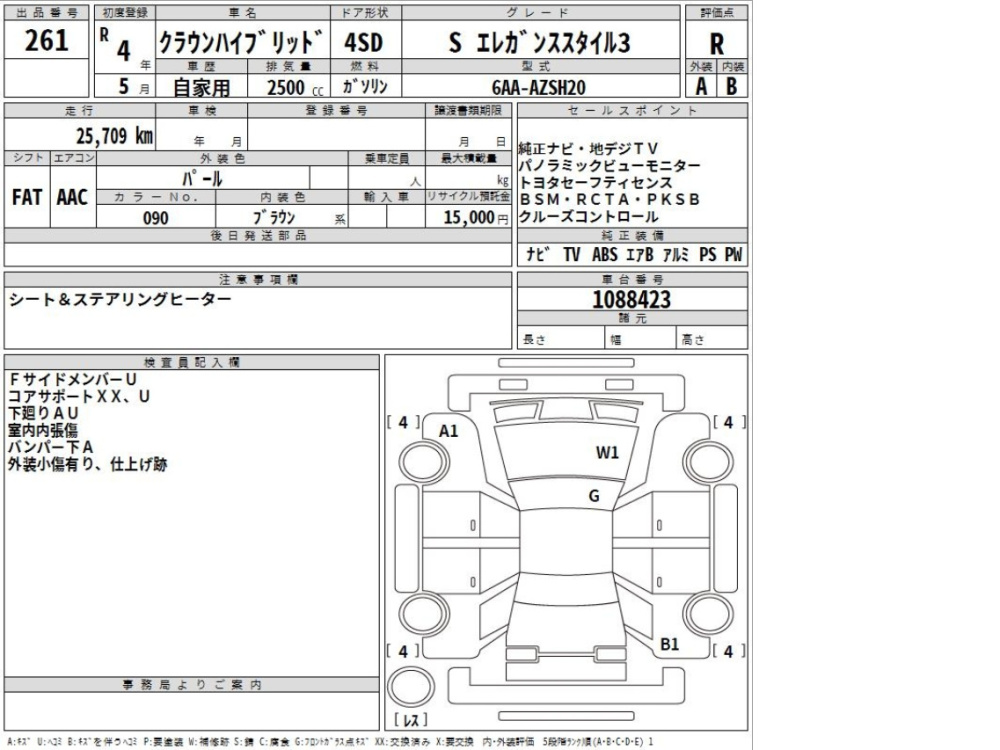This screenshot has height=750, width=1000.
Task: Click inspector note 下廻りAU
Action: tap(43, 413)
